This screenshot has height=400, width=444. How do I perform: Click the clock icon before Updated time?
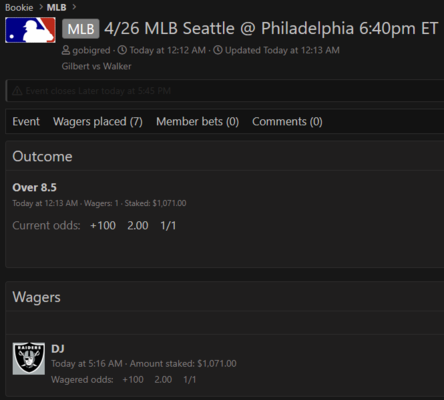[218, 50]
